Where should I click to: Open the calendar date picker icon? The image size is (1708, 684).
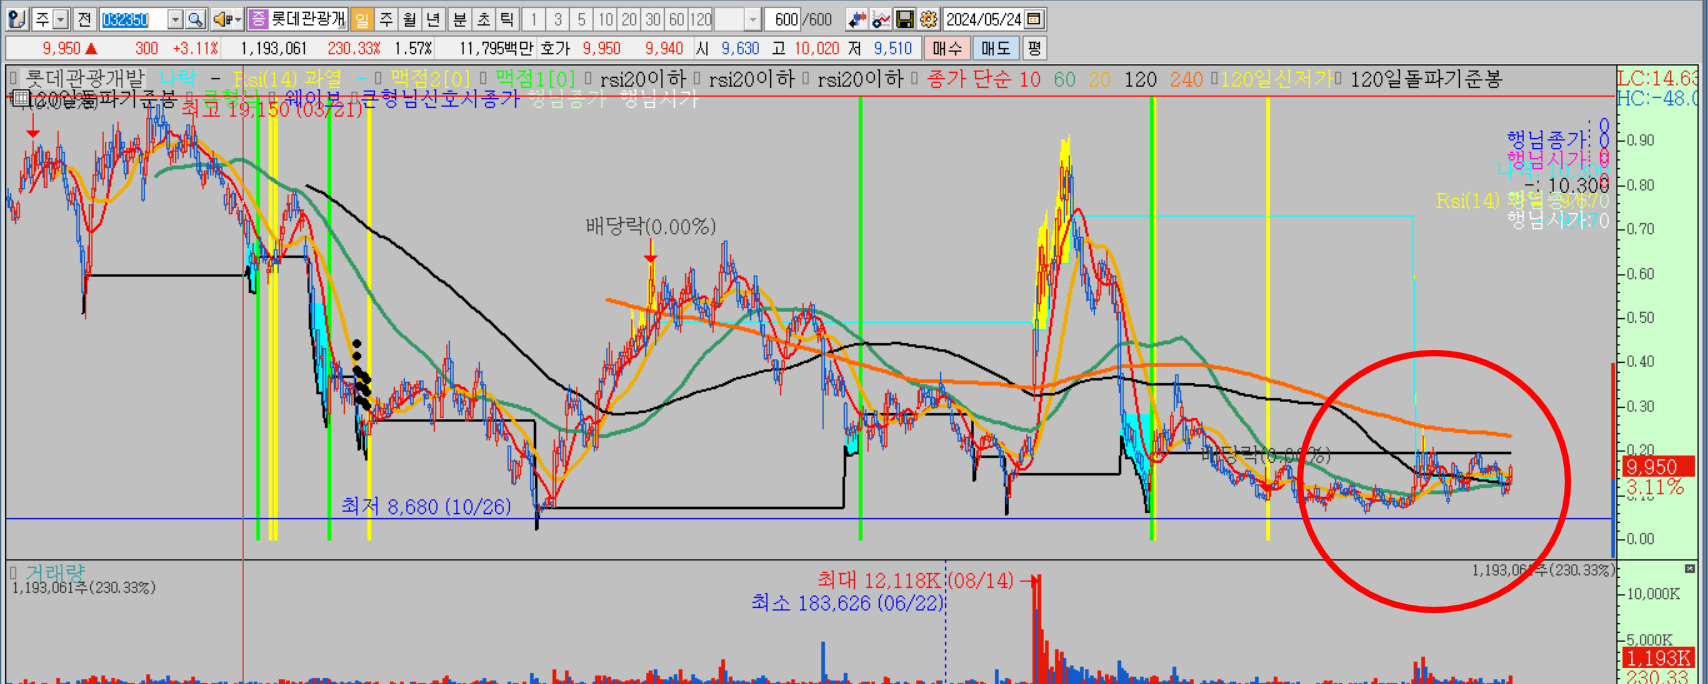(x=1035, y=19)
